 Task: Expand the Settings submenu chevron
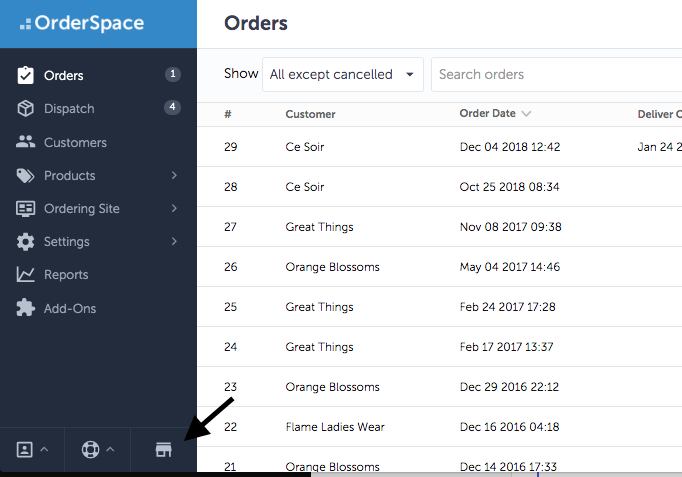[x=174, y=241]
